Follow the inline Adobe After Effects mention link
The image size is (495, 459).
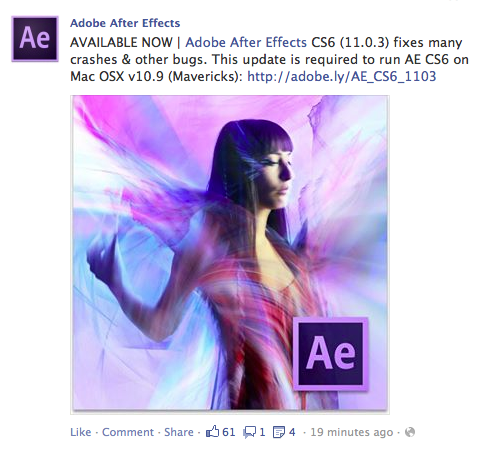246,42
